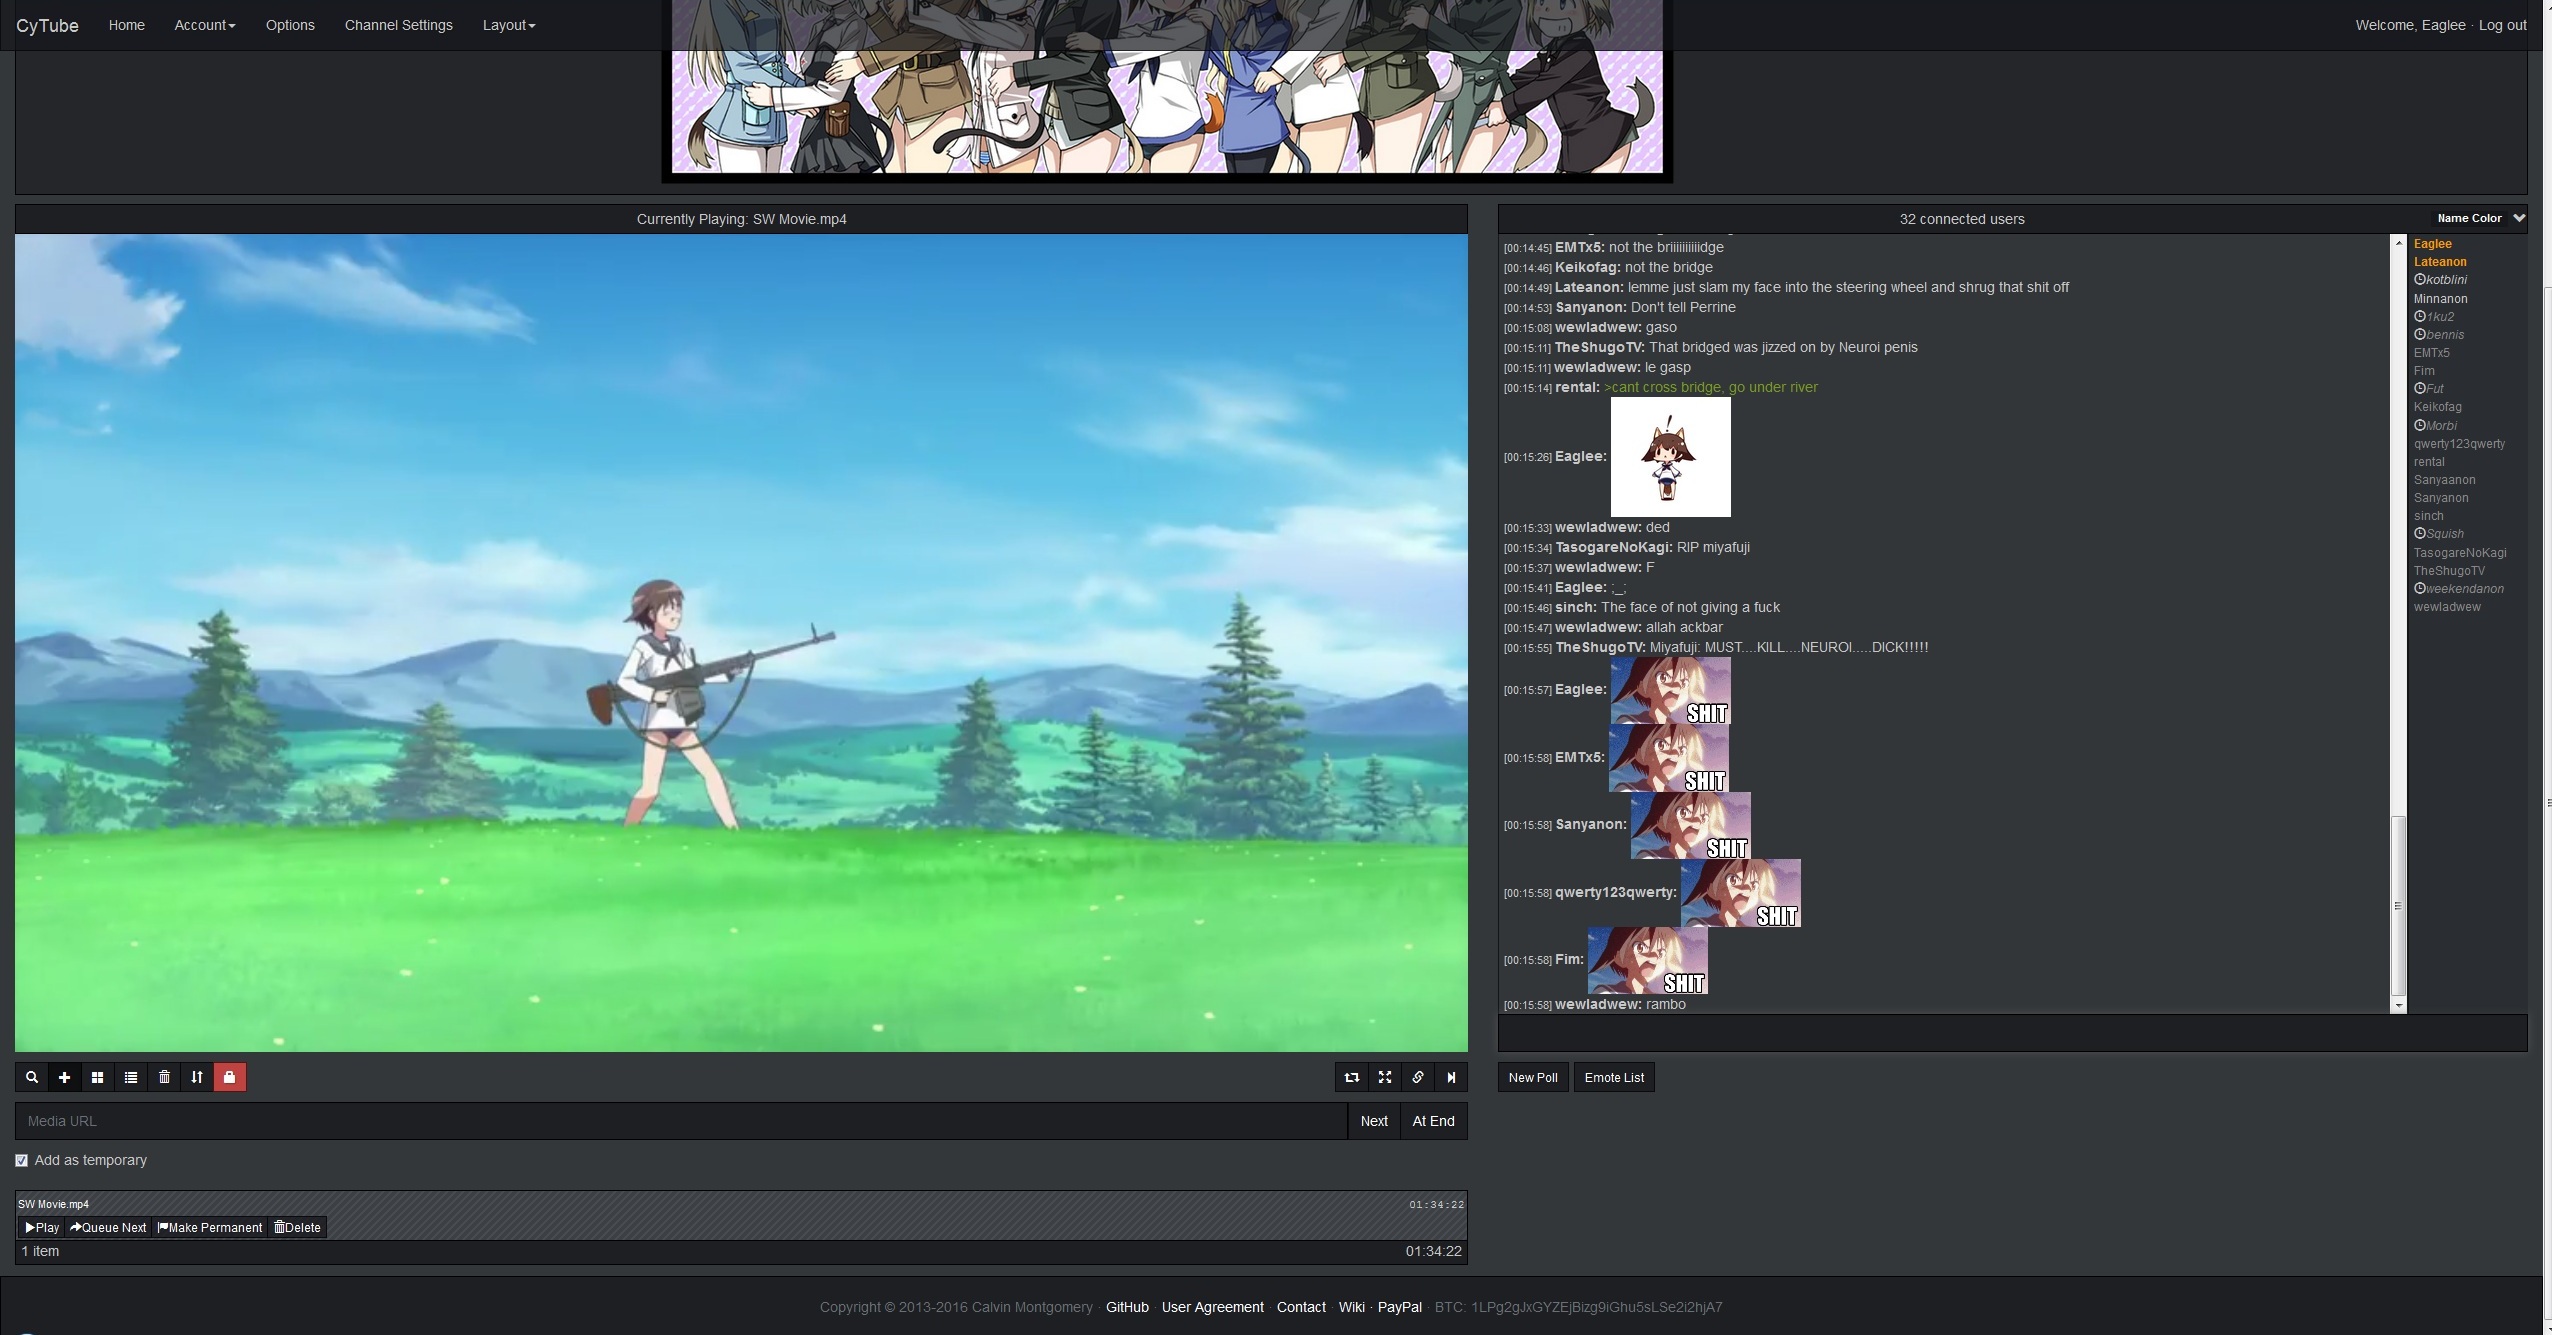The width and height of the screenshot is (2552, 1335).
Task: Click the Currently Playing: SW Movie.mp4 title
Action: pos(741,219)
